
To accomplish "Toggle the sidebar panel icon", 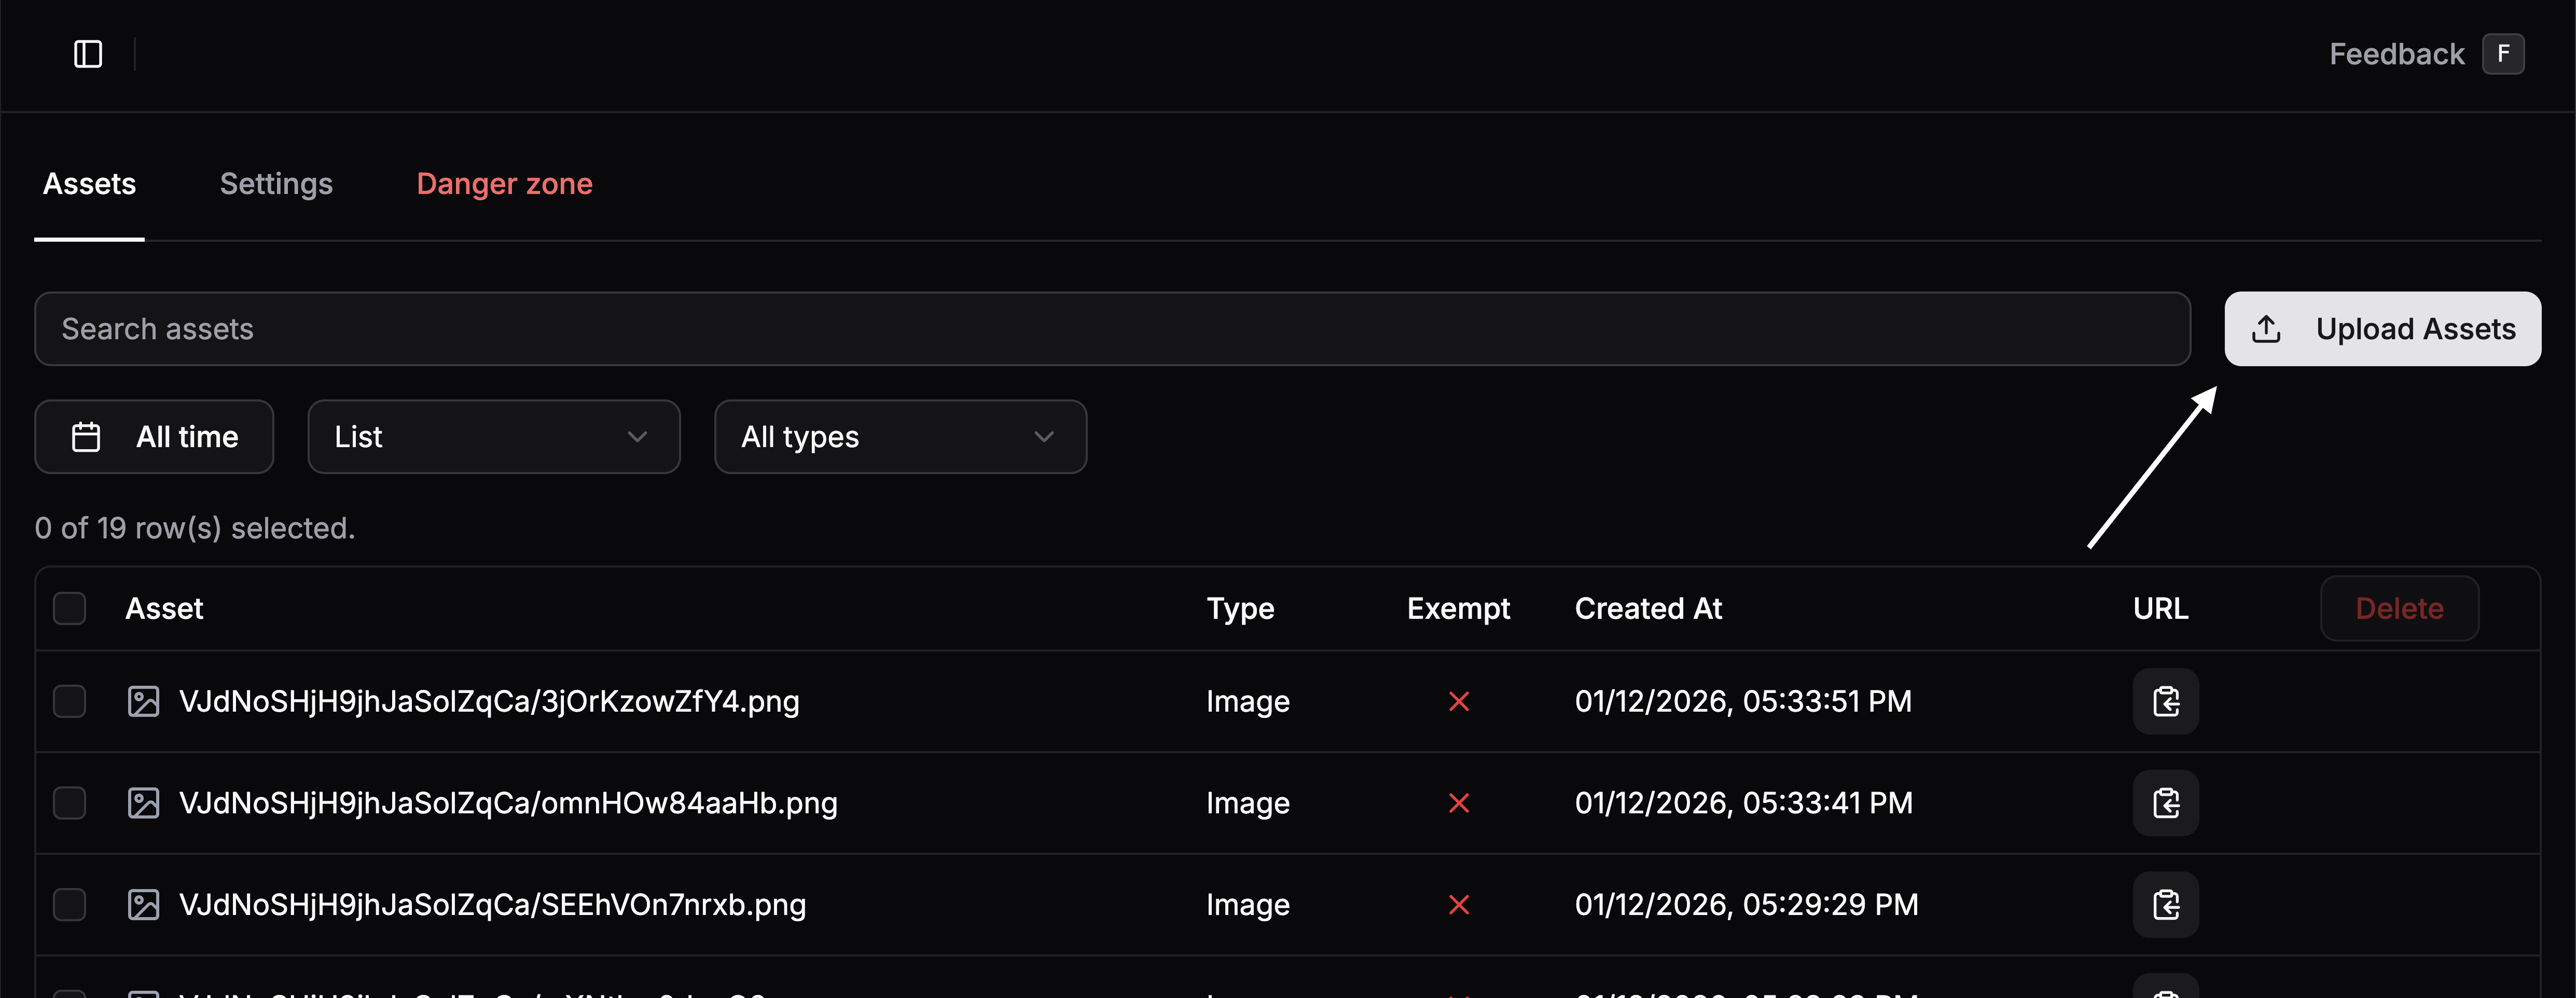I will click(x=88, y=54).
